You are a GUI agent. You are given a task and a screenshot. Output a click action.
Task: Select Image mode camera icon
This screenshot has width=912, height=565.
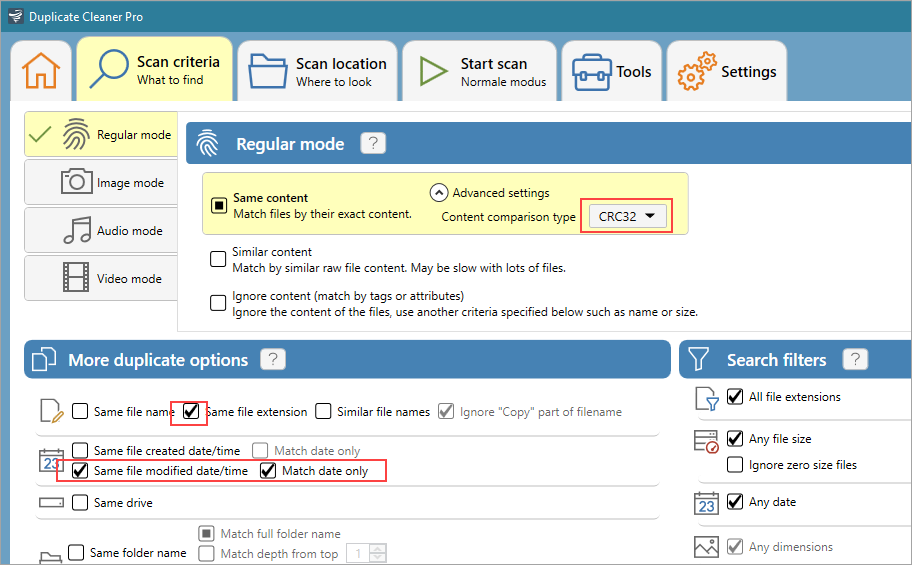tap(100, 182)
